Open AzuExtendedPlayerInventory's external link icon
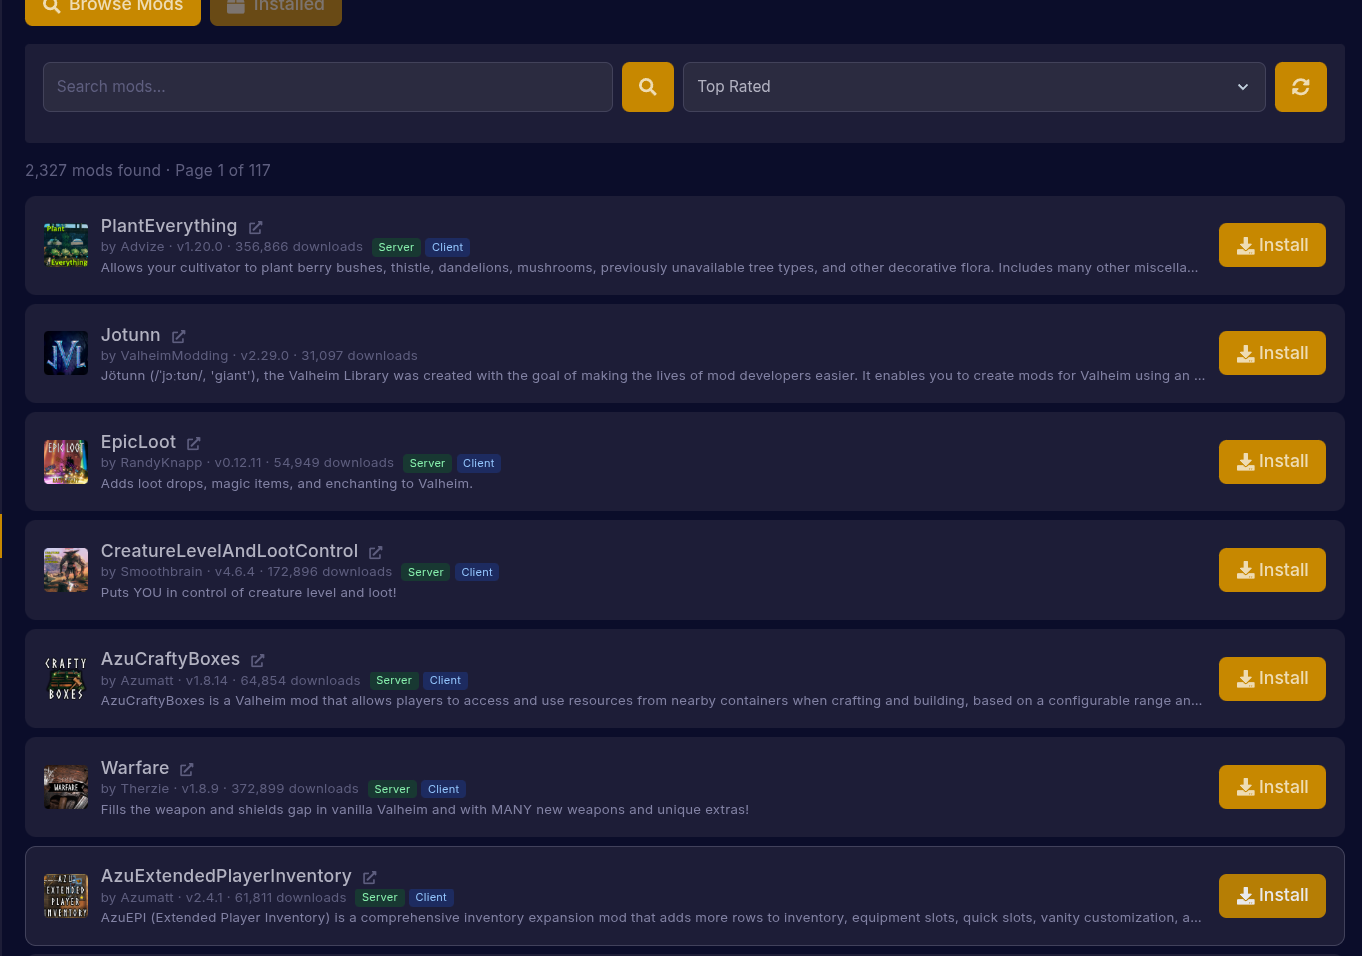 (x=369, y=877)
